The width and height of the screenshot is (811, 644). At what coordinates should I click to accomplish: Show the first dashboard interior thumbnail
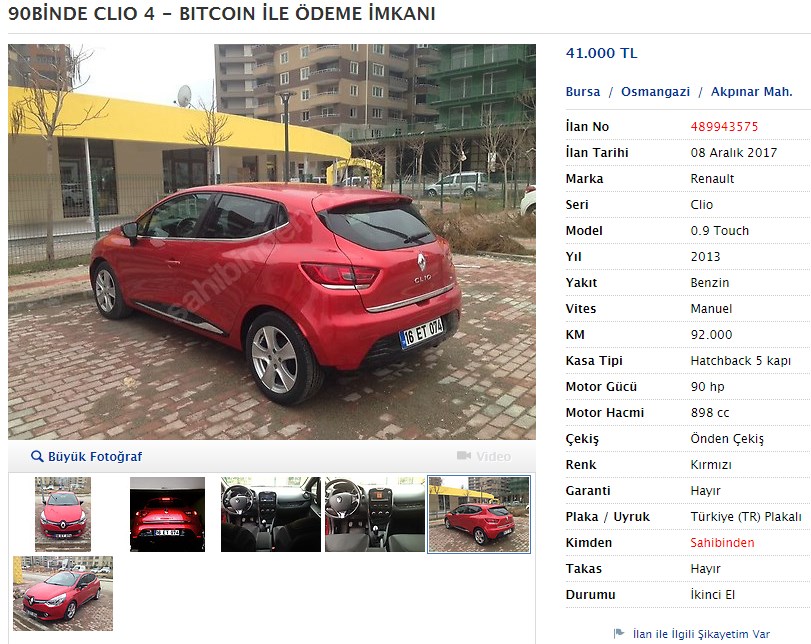pyautogui.click(x=271, y=514)
